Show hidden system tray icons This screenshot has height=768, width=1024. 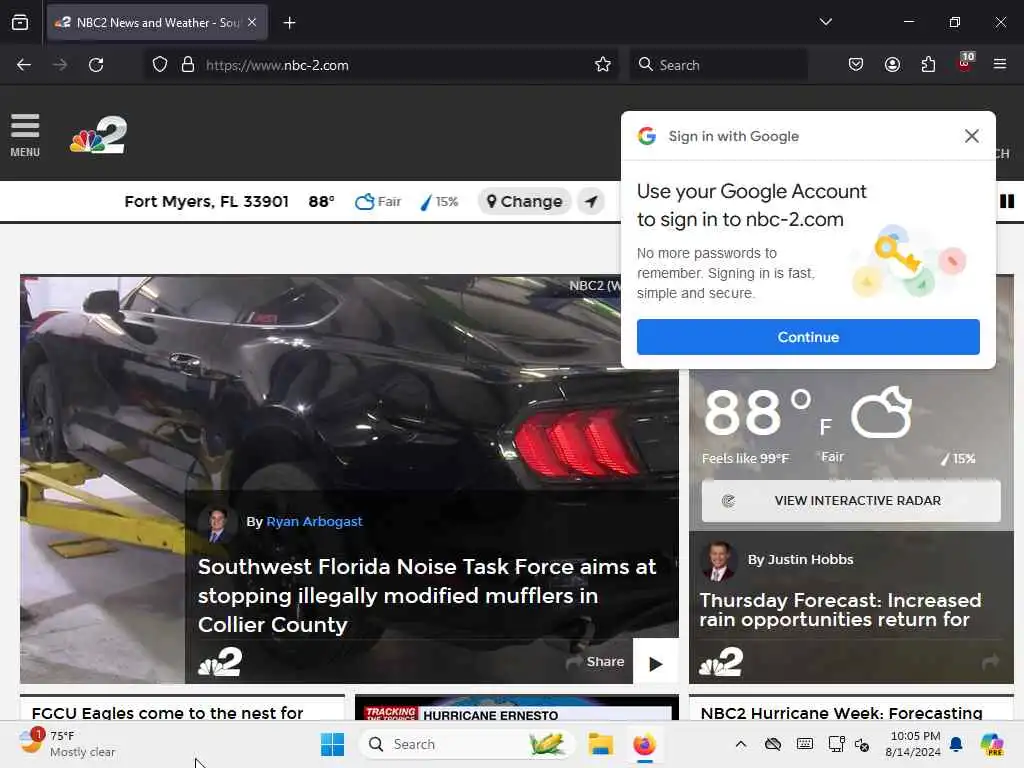click(741, 744)
